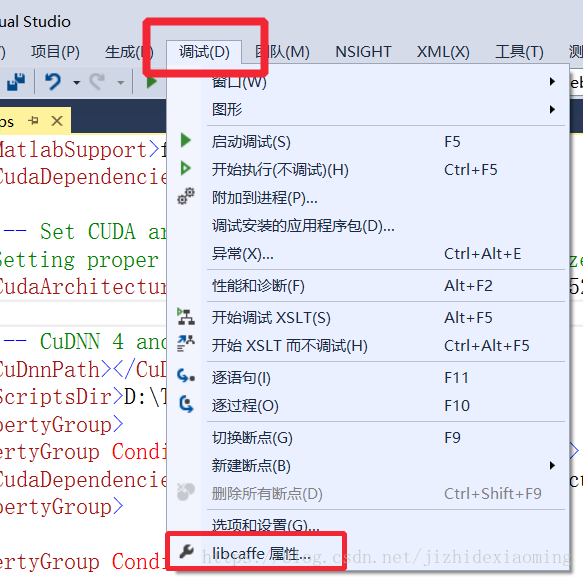This screenshot has height=577, width=583.
Task: Click the Redo toolbar icon
Action: pyautogui.click(x=97, y=81)
